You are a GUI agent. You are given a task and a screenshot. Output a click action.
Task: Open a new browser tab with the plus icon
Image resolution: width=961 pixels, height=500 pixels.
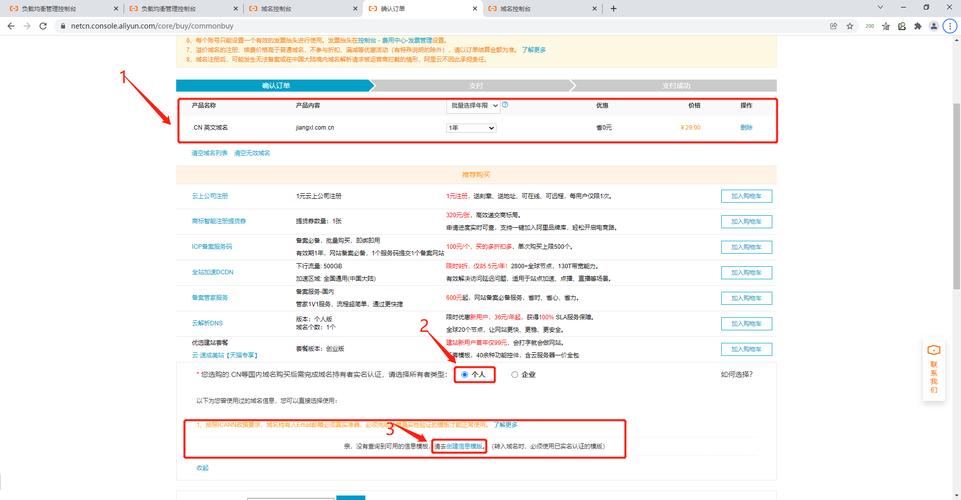pos(613,8)
